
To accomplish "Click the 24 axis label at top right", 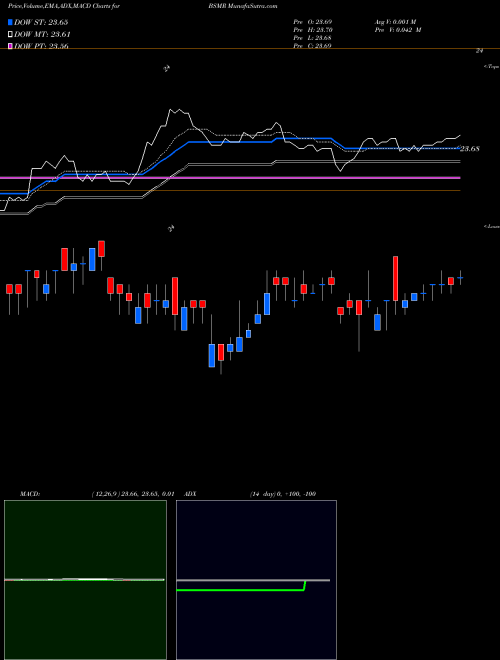I will pyautogui.click(x=479, y=51).
